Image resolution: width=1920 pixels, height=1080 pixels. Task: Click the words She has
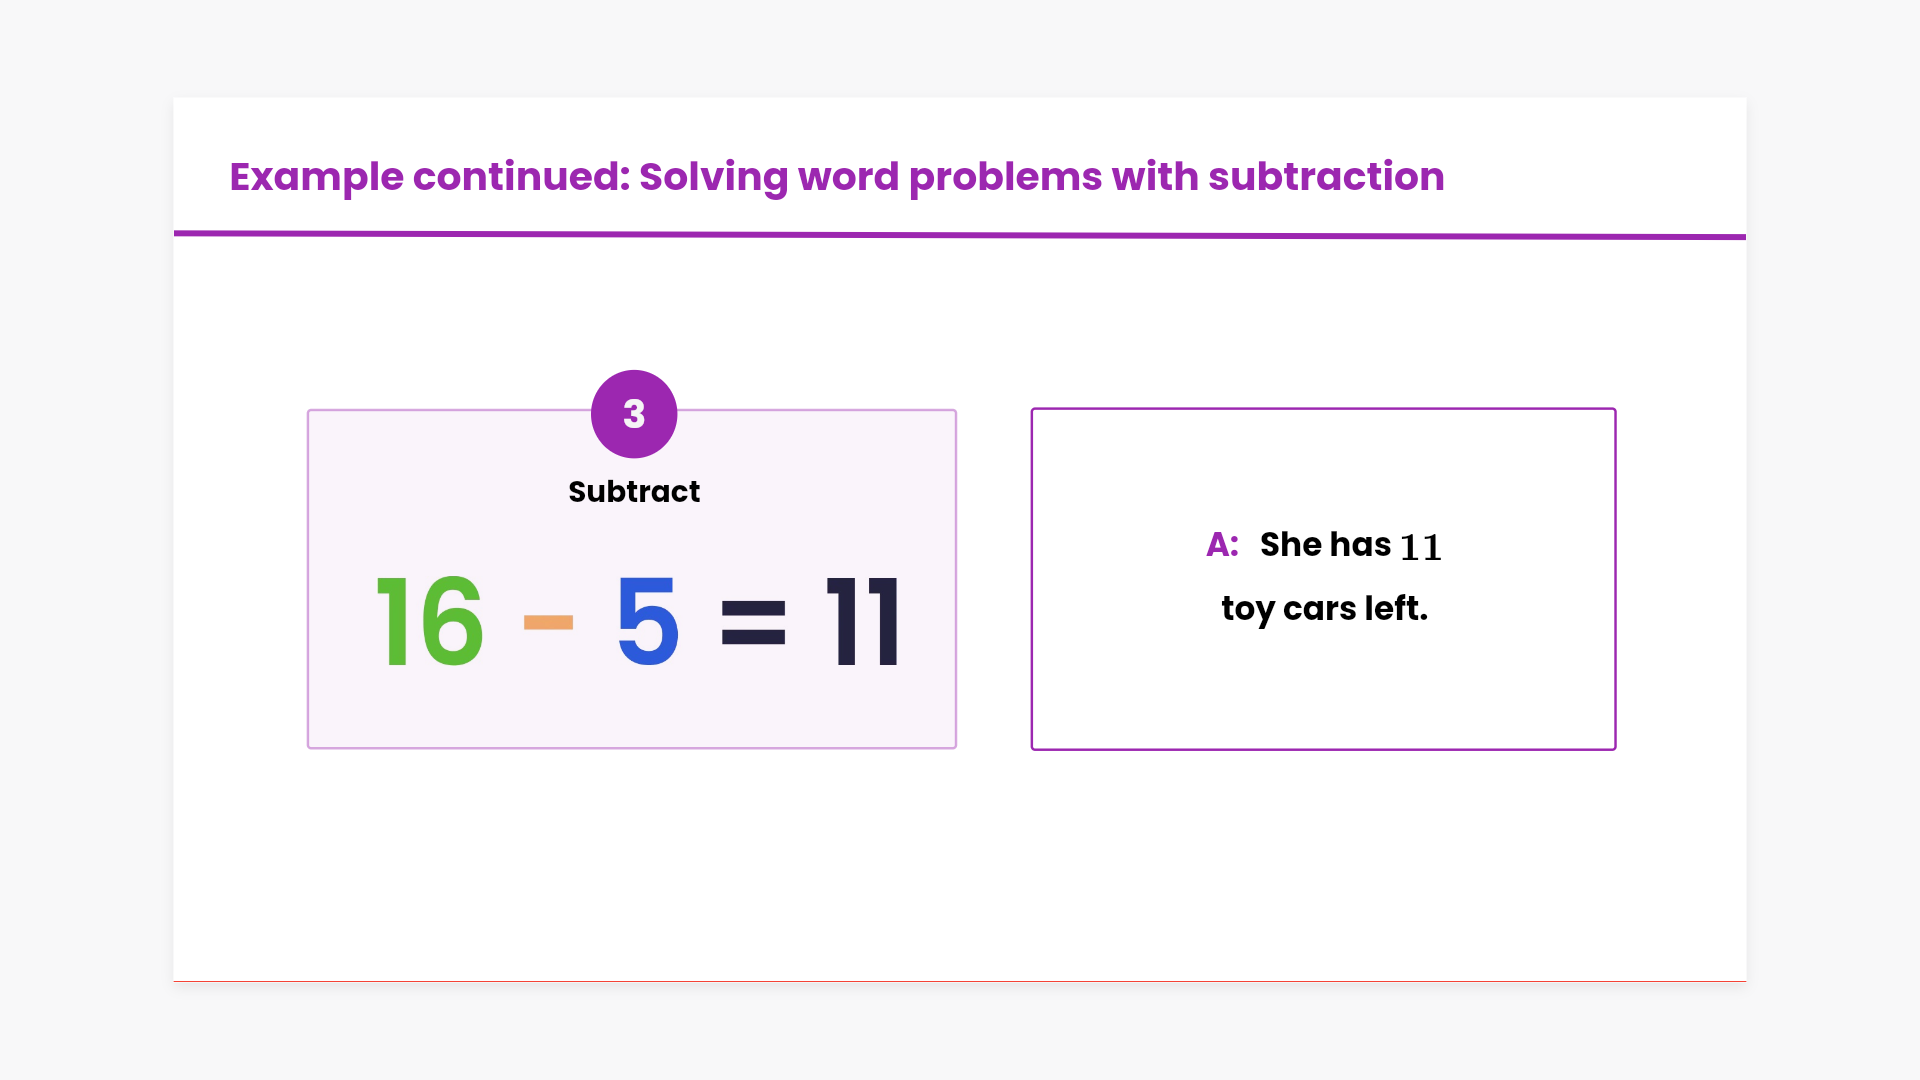click(x=1325, y=545)
